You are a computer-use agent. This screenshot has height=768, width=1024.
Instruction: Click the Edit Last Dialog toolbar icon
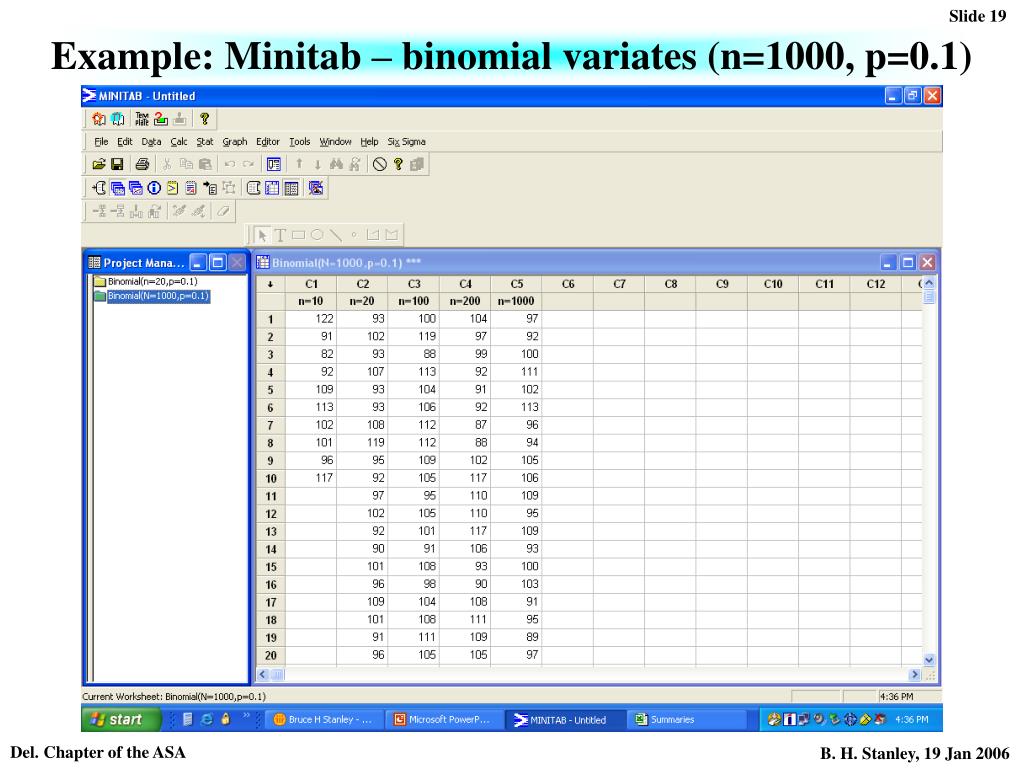[274, 165]
